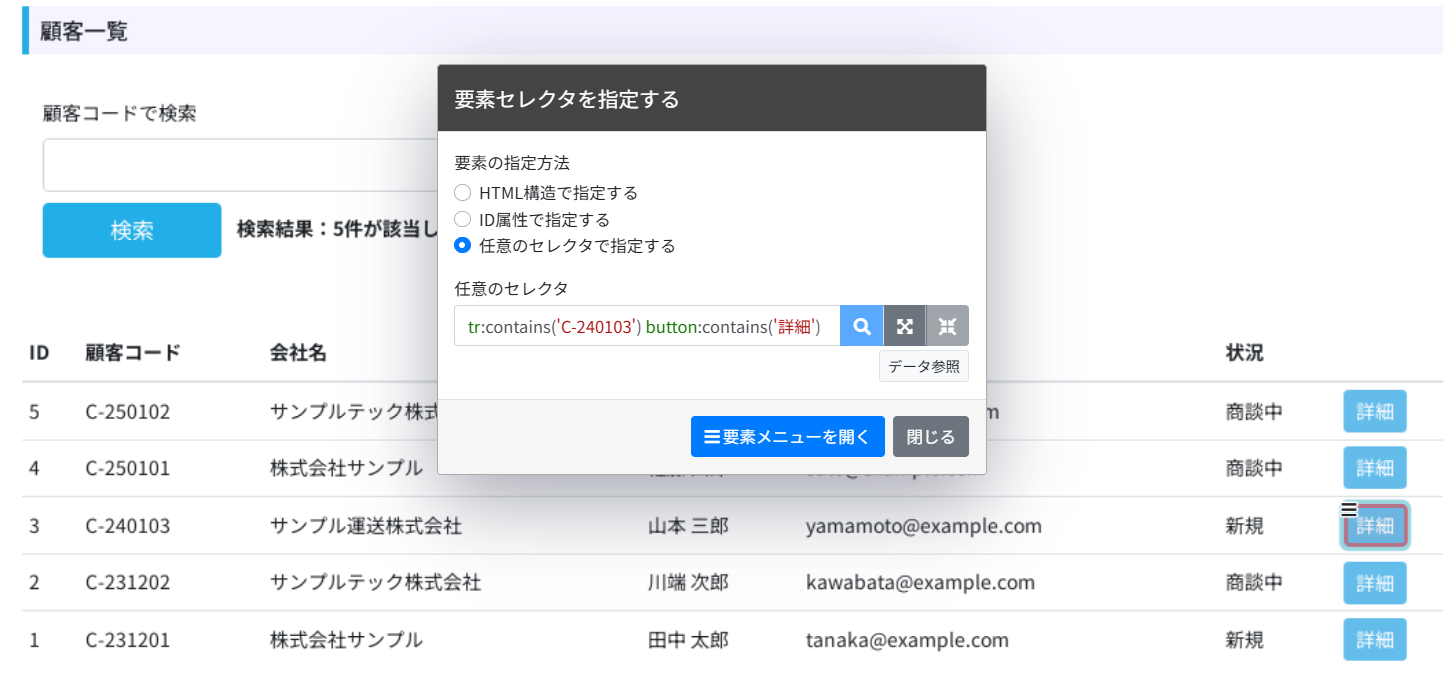Click the '顧客コード' column header

[133, 353]
